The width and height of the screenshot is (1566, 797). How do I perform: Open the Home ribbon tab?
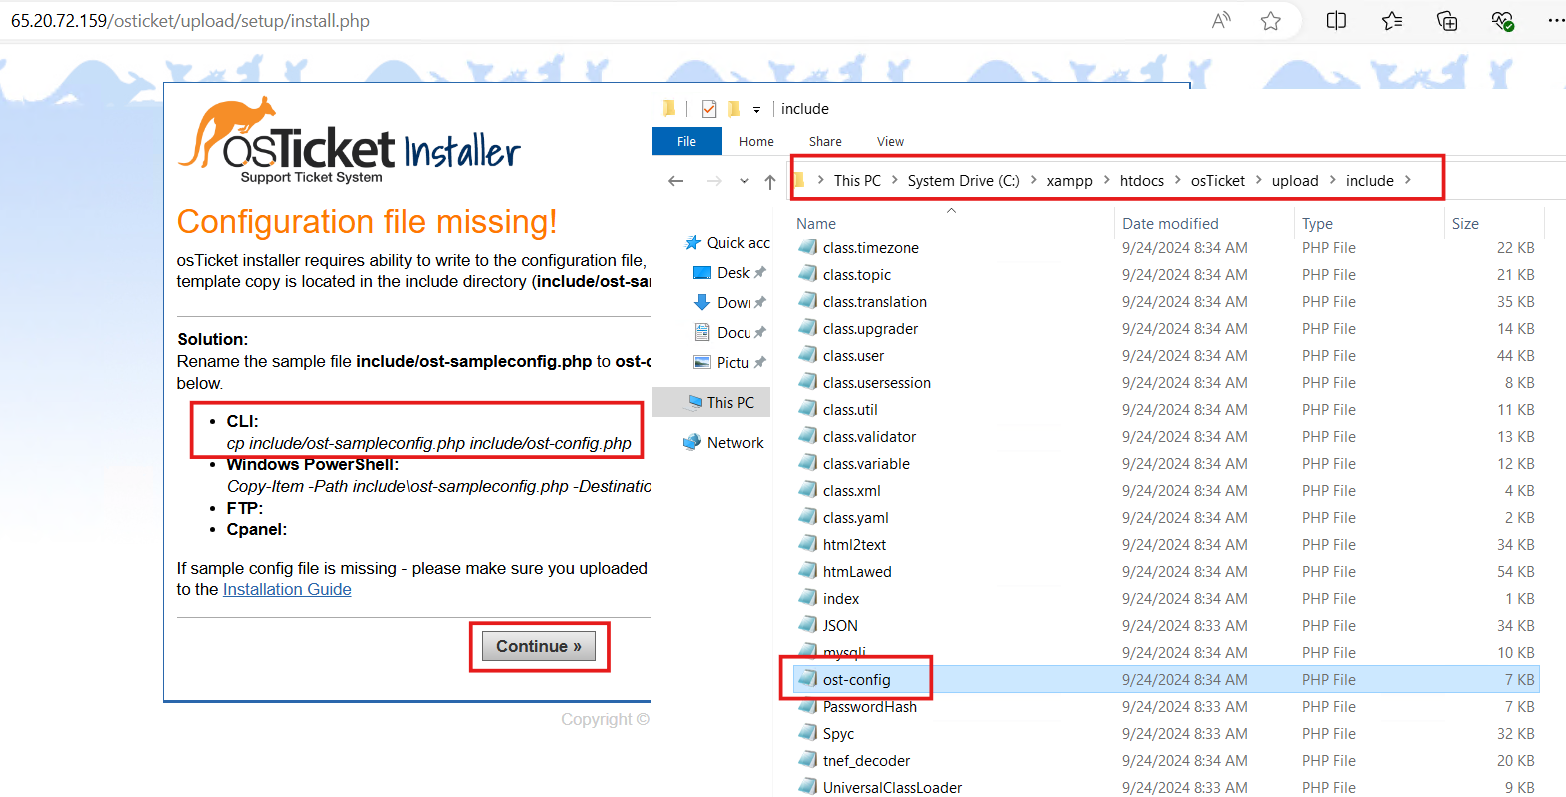click(x=756, y=141)
